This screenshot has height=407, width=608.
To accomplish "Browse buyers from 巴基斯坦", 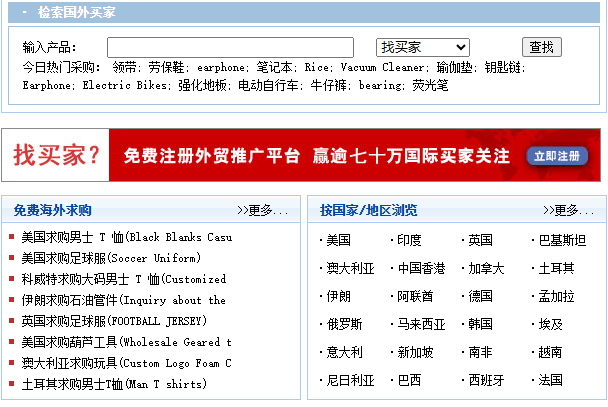I will click(x=562, y=240).
